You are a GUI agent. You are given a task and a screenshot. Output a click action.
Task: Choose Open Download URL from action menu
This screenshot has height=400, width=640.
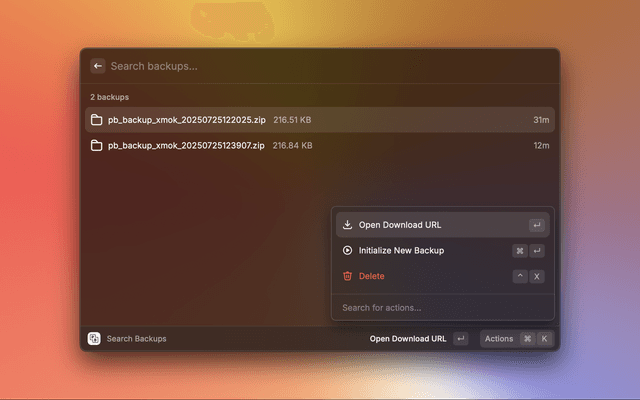pyautogui.click(x=400, y=225)
